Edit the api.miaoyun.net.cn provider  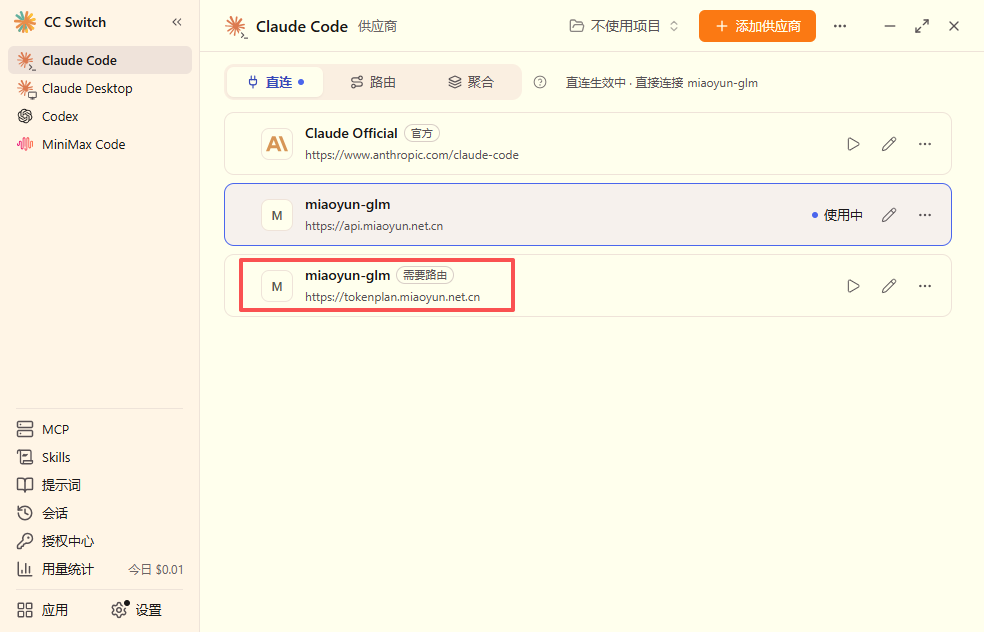pos(889,215)
